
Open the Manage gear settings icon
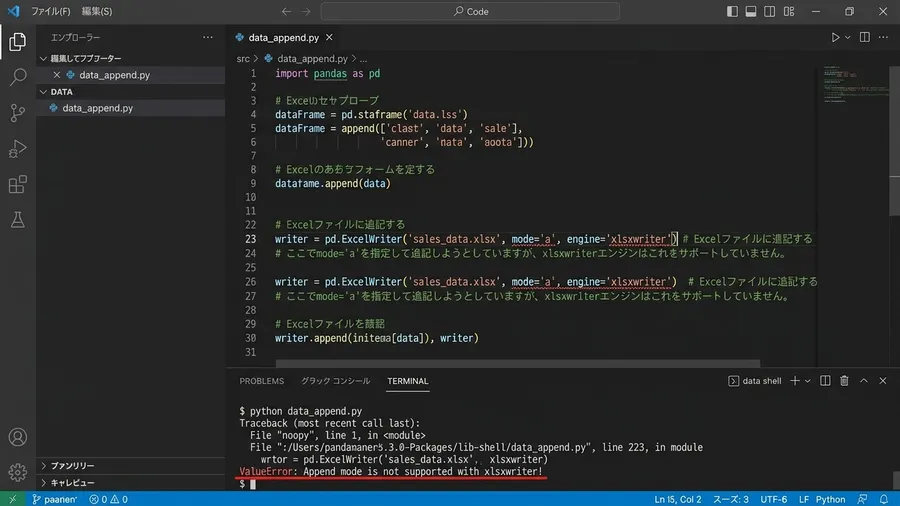[x=17, y=472]
